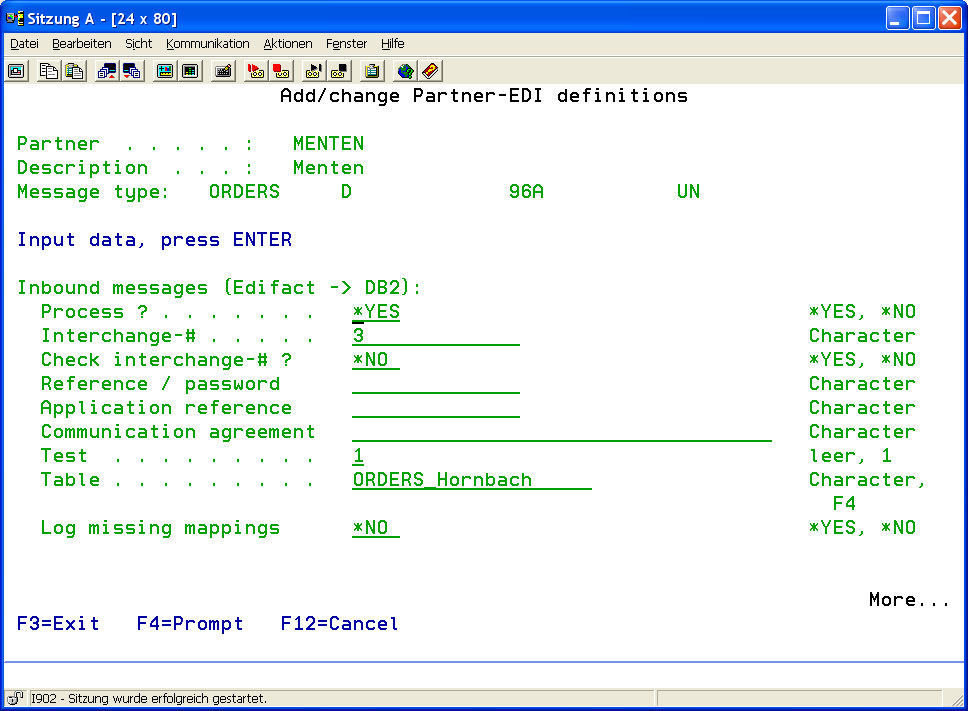The width and height of the screenshot is (968, 711).
Task: Open the Kommunikation menu
Action: pyautogui.click(x=207, y=44)
